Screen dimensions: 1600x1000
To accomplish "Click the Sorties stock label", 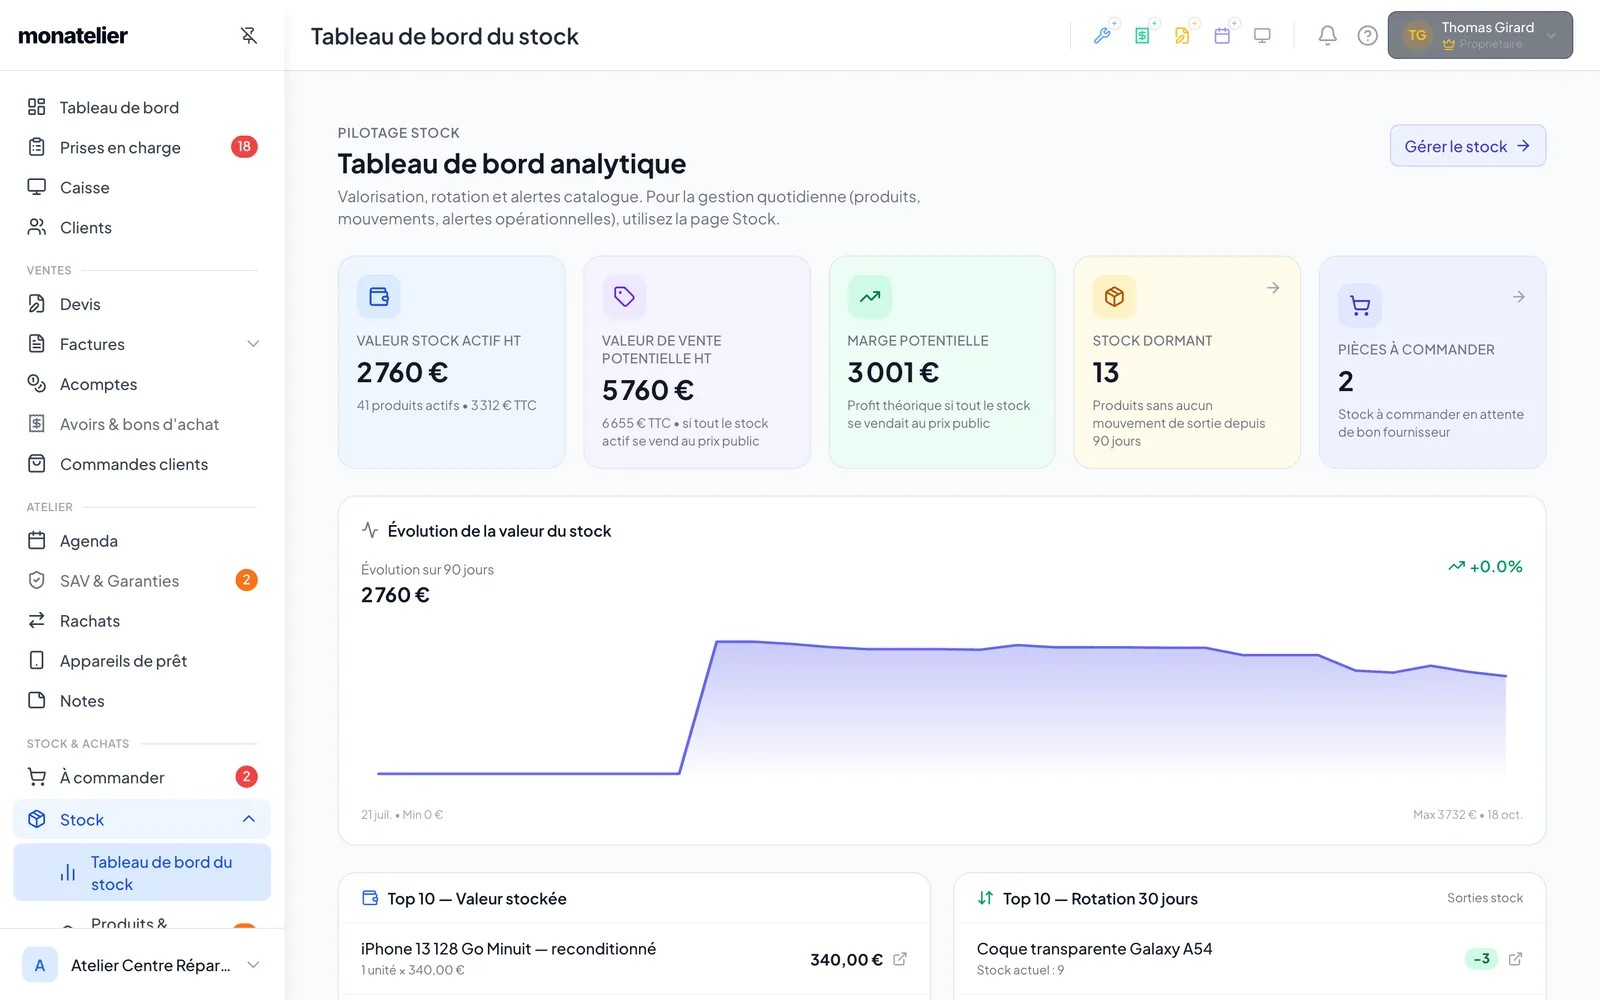I will point(1485,898).
